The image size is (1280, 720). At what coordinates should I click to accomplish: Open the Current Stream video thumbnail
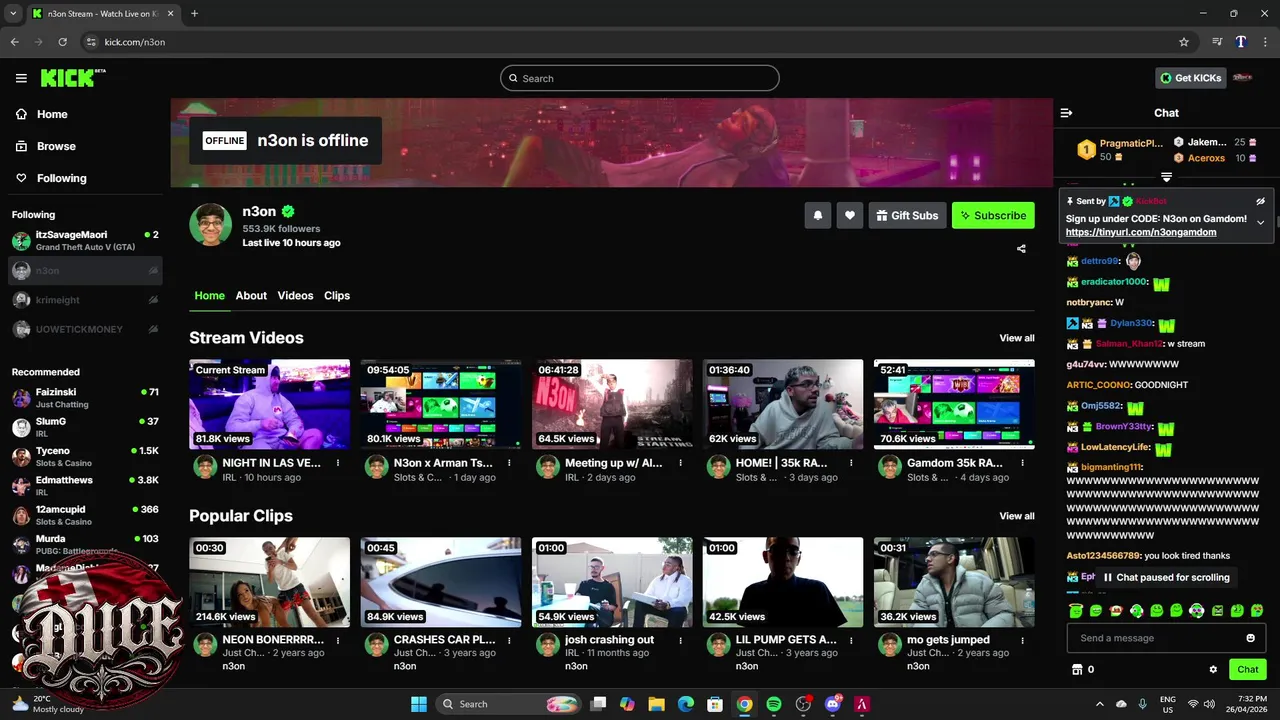point(270,404)
